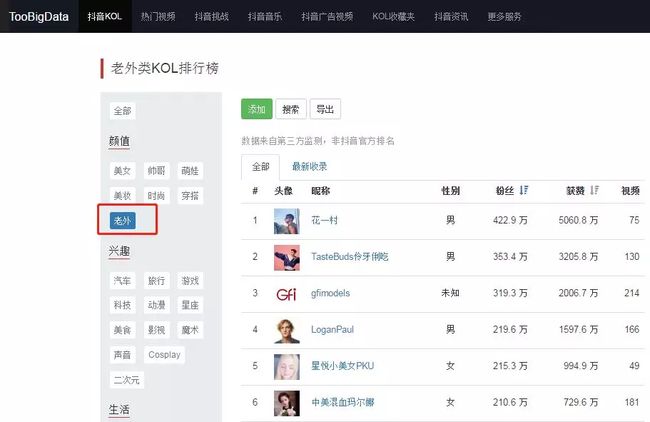The height and width of the screenshot is (422, 650).
Task: Open 花一村 avatar thumbnail
Action: [x=286, y=221]
